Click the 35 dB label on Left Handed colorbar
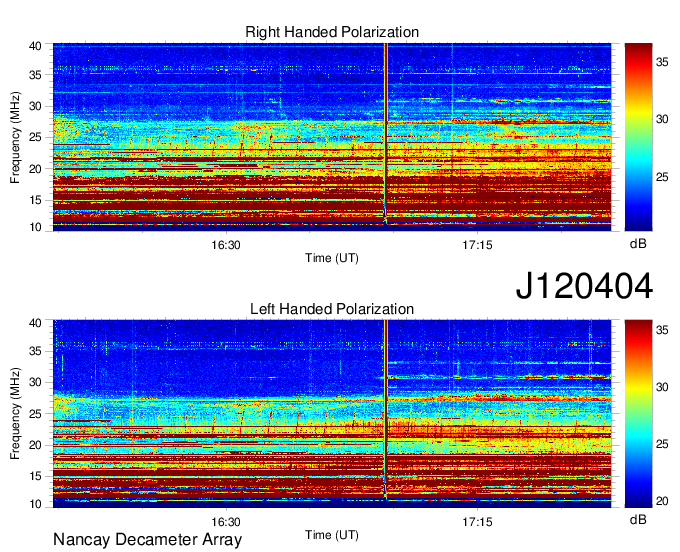The image size is (680, 552). (662, 330)
